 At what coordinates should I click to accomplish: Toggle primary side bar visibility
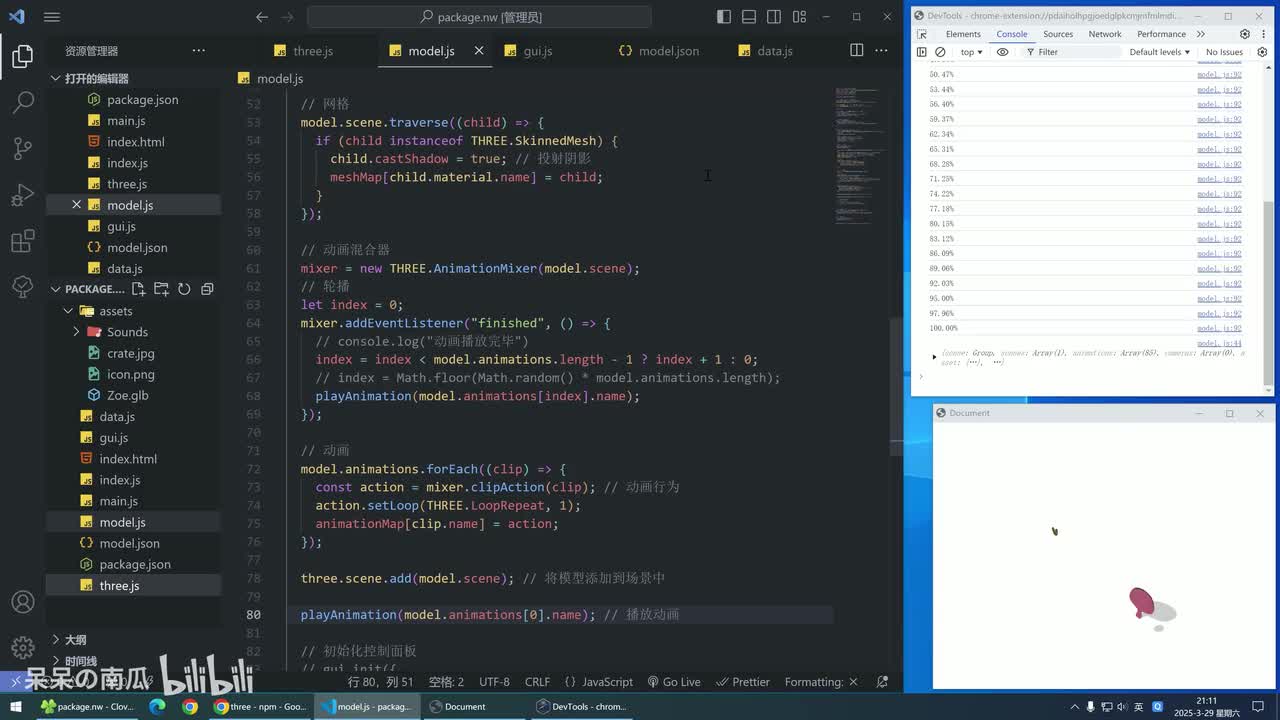[x=724, y=17]
